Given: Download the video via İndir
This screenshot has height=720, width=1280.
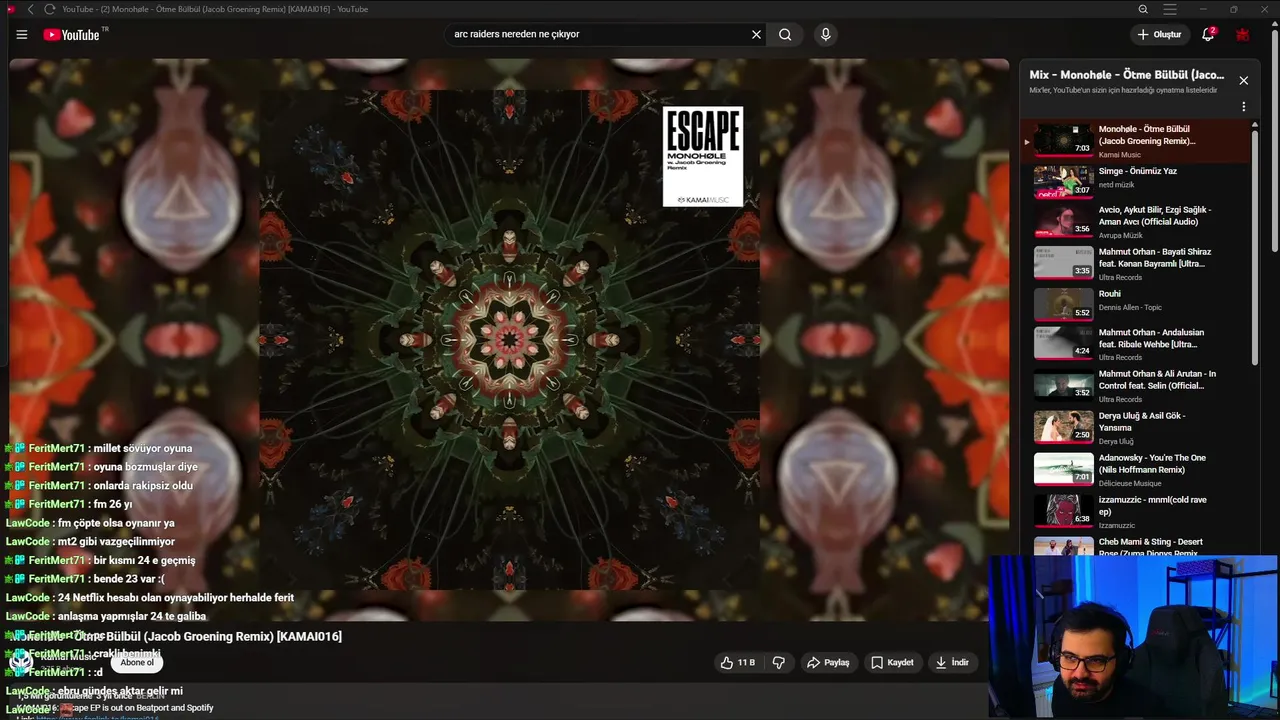Looking at the screenshot, I should 952,662.
